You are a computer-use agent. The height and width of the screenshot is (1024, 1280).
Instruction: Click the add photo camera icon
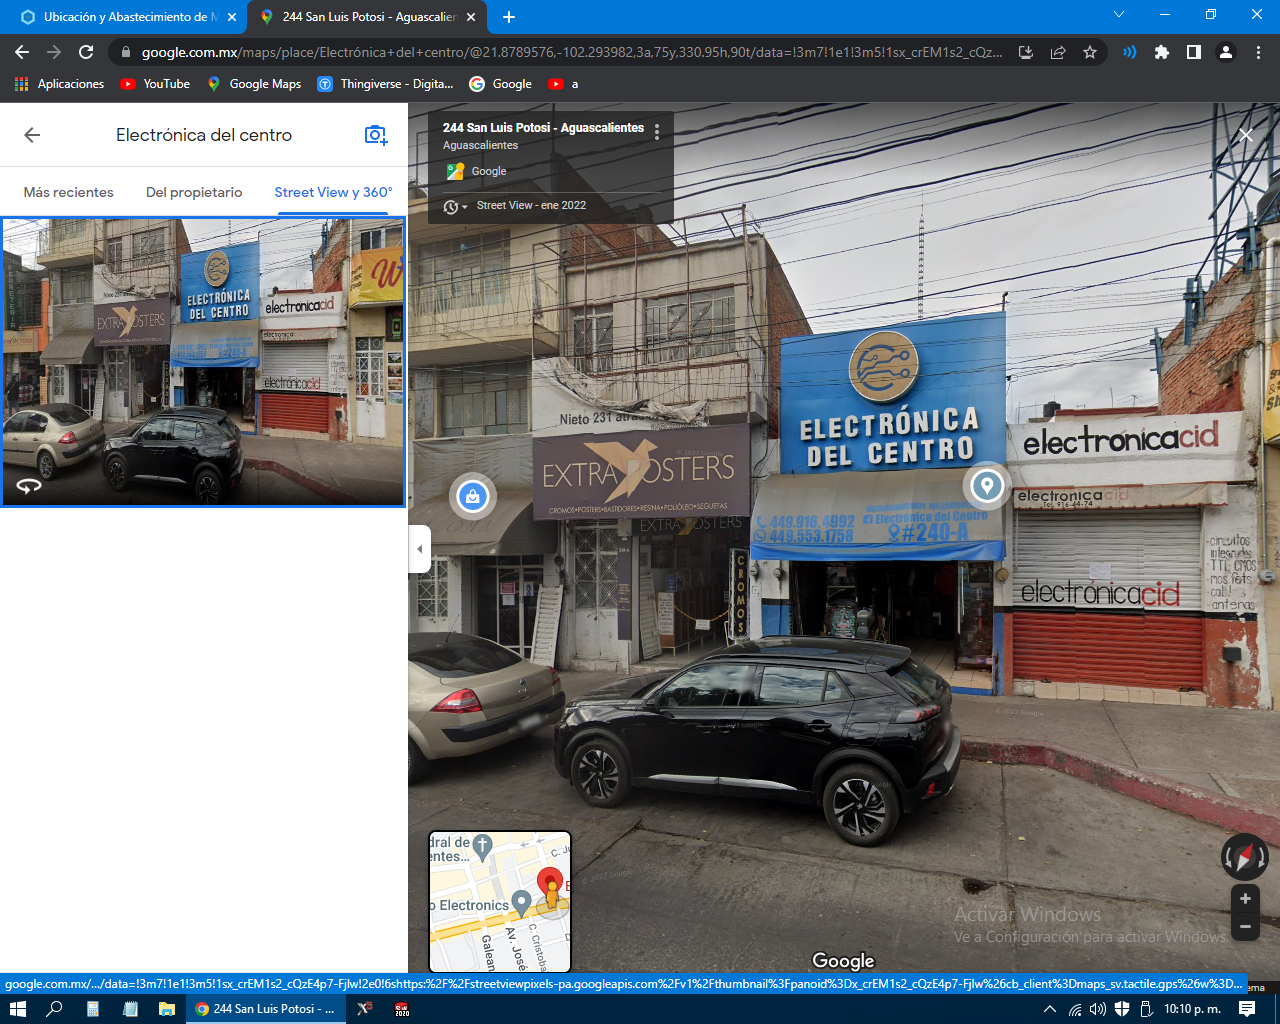[x=376, y=135]
